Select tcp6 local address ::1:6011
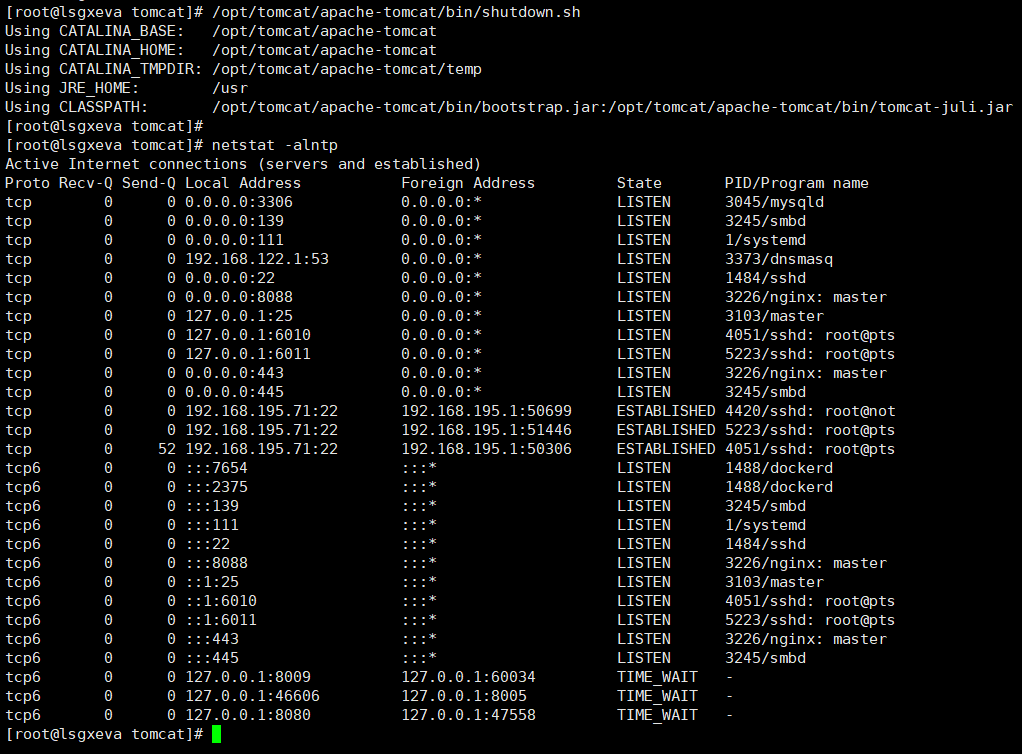Image resolution: width=1022 pixels, height=754 pixels. coord(221,618)
